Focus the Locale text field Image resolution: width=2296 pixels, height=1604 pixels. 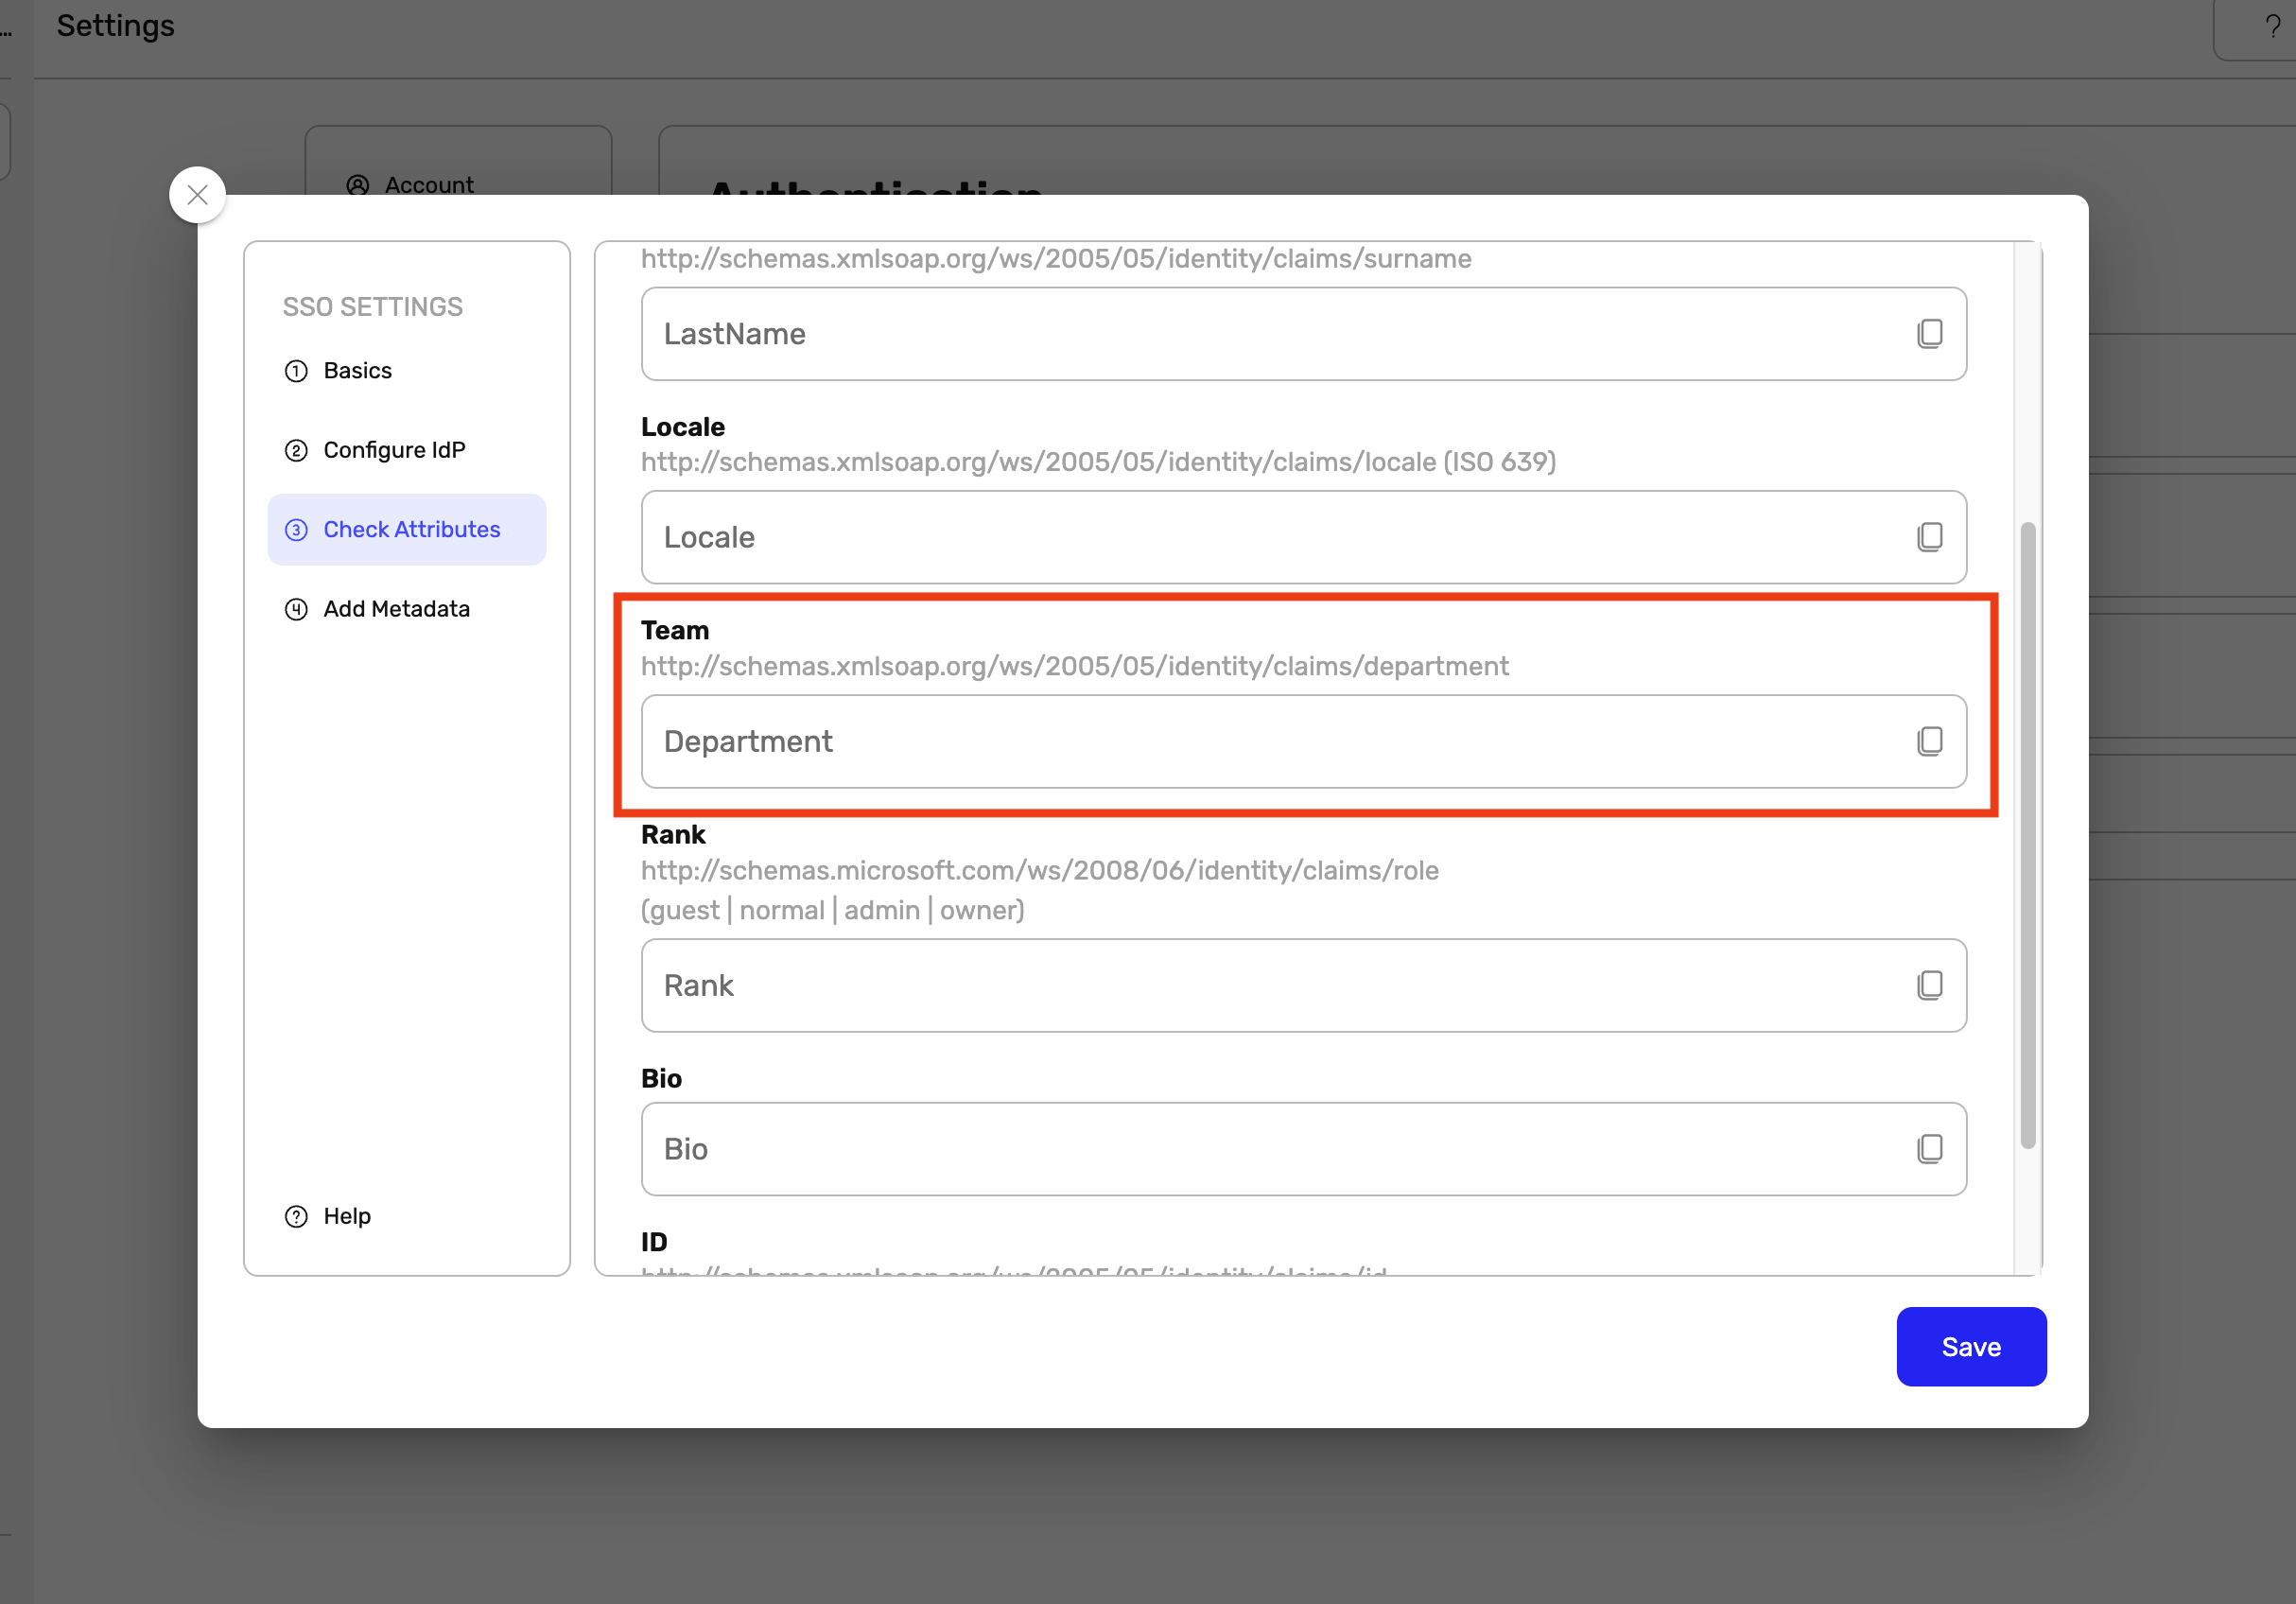[x=1270, y=537]
